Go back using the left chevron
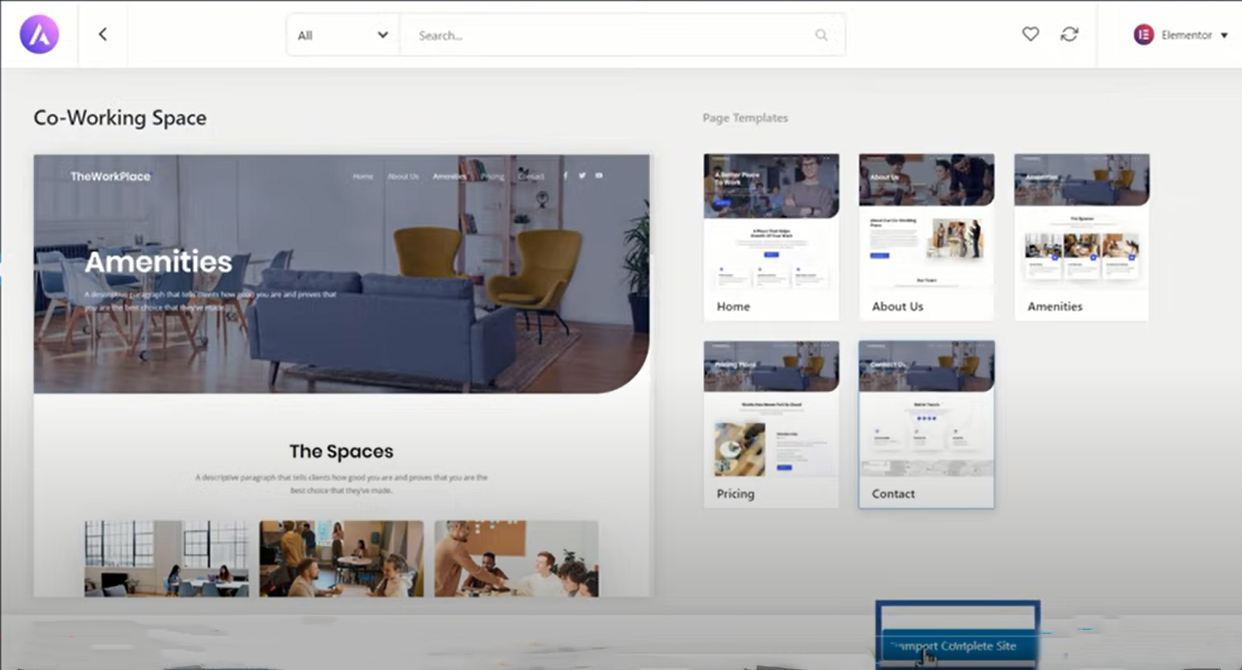This screenshot has height=670, width=1242. pyautogui.click(x=102, y=34)
